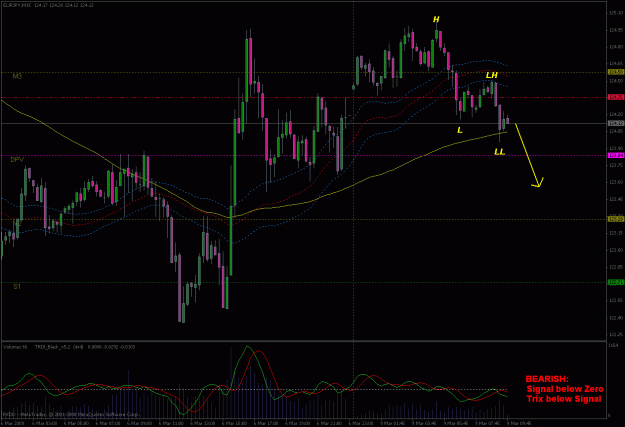Viewport: 625px width, 427px height.
Task: Click the 6 Mar 05:00 time label
Action: [77, 423]
